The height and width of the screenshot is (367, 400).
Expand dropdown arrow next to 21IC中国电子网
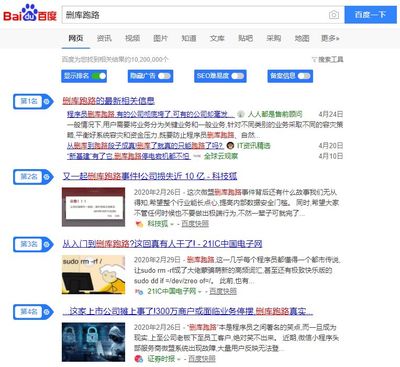pyautogui.click(x=200, y=292)
